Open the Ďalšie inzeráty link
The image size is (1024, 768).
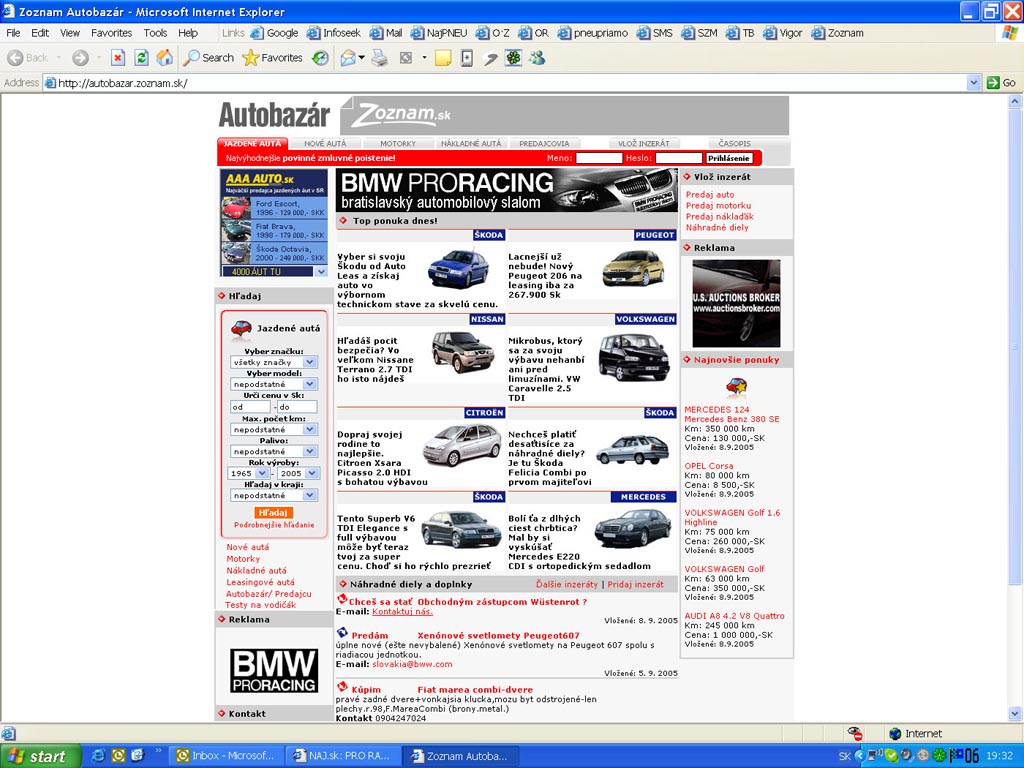click(567, 584)
